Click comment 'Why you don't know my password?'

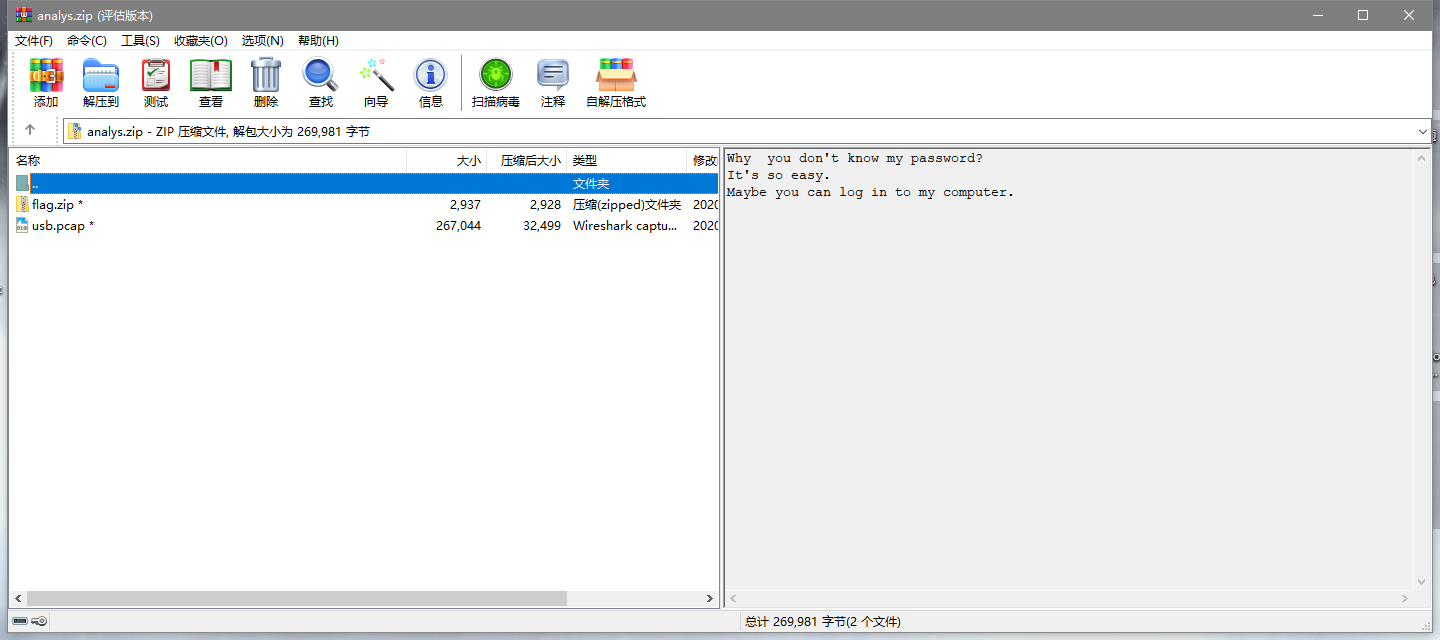855,158
